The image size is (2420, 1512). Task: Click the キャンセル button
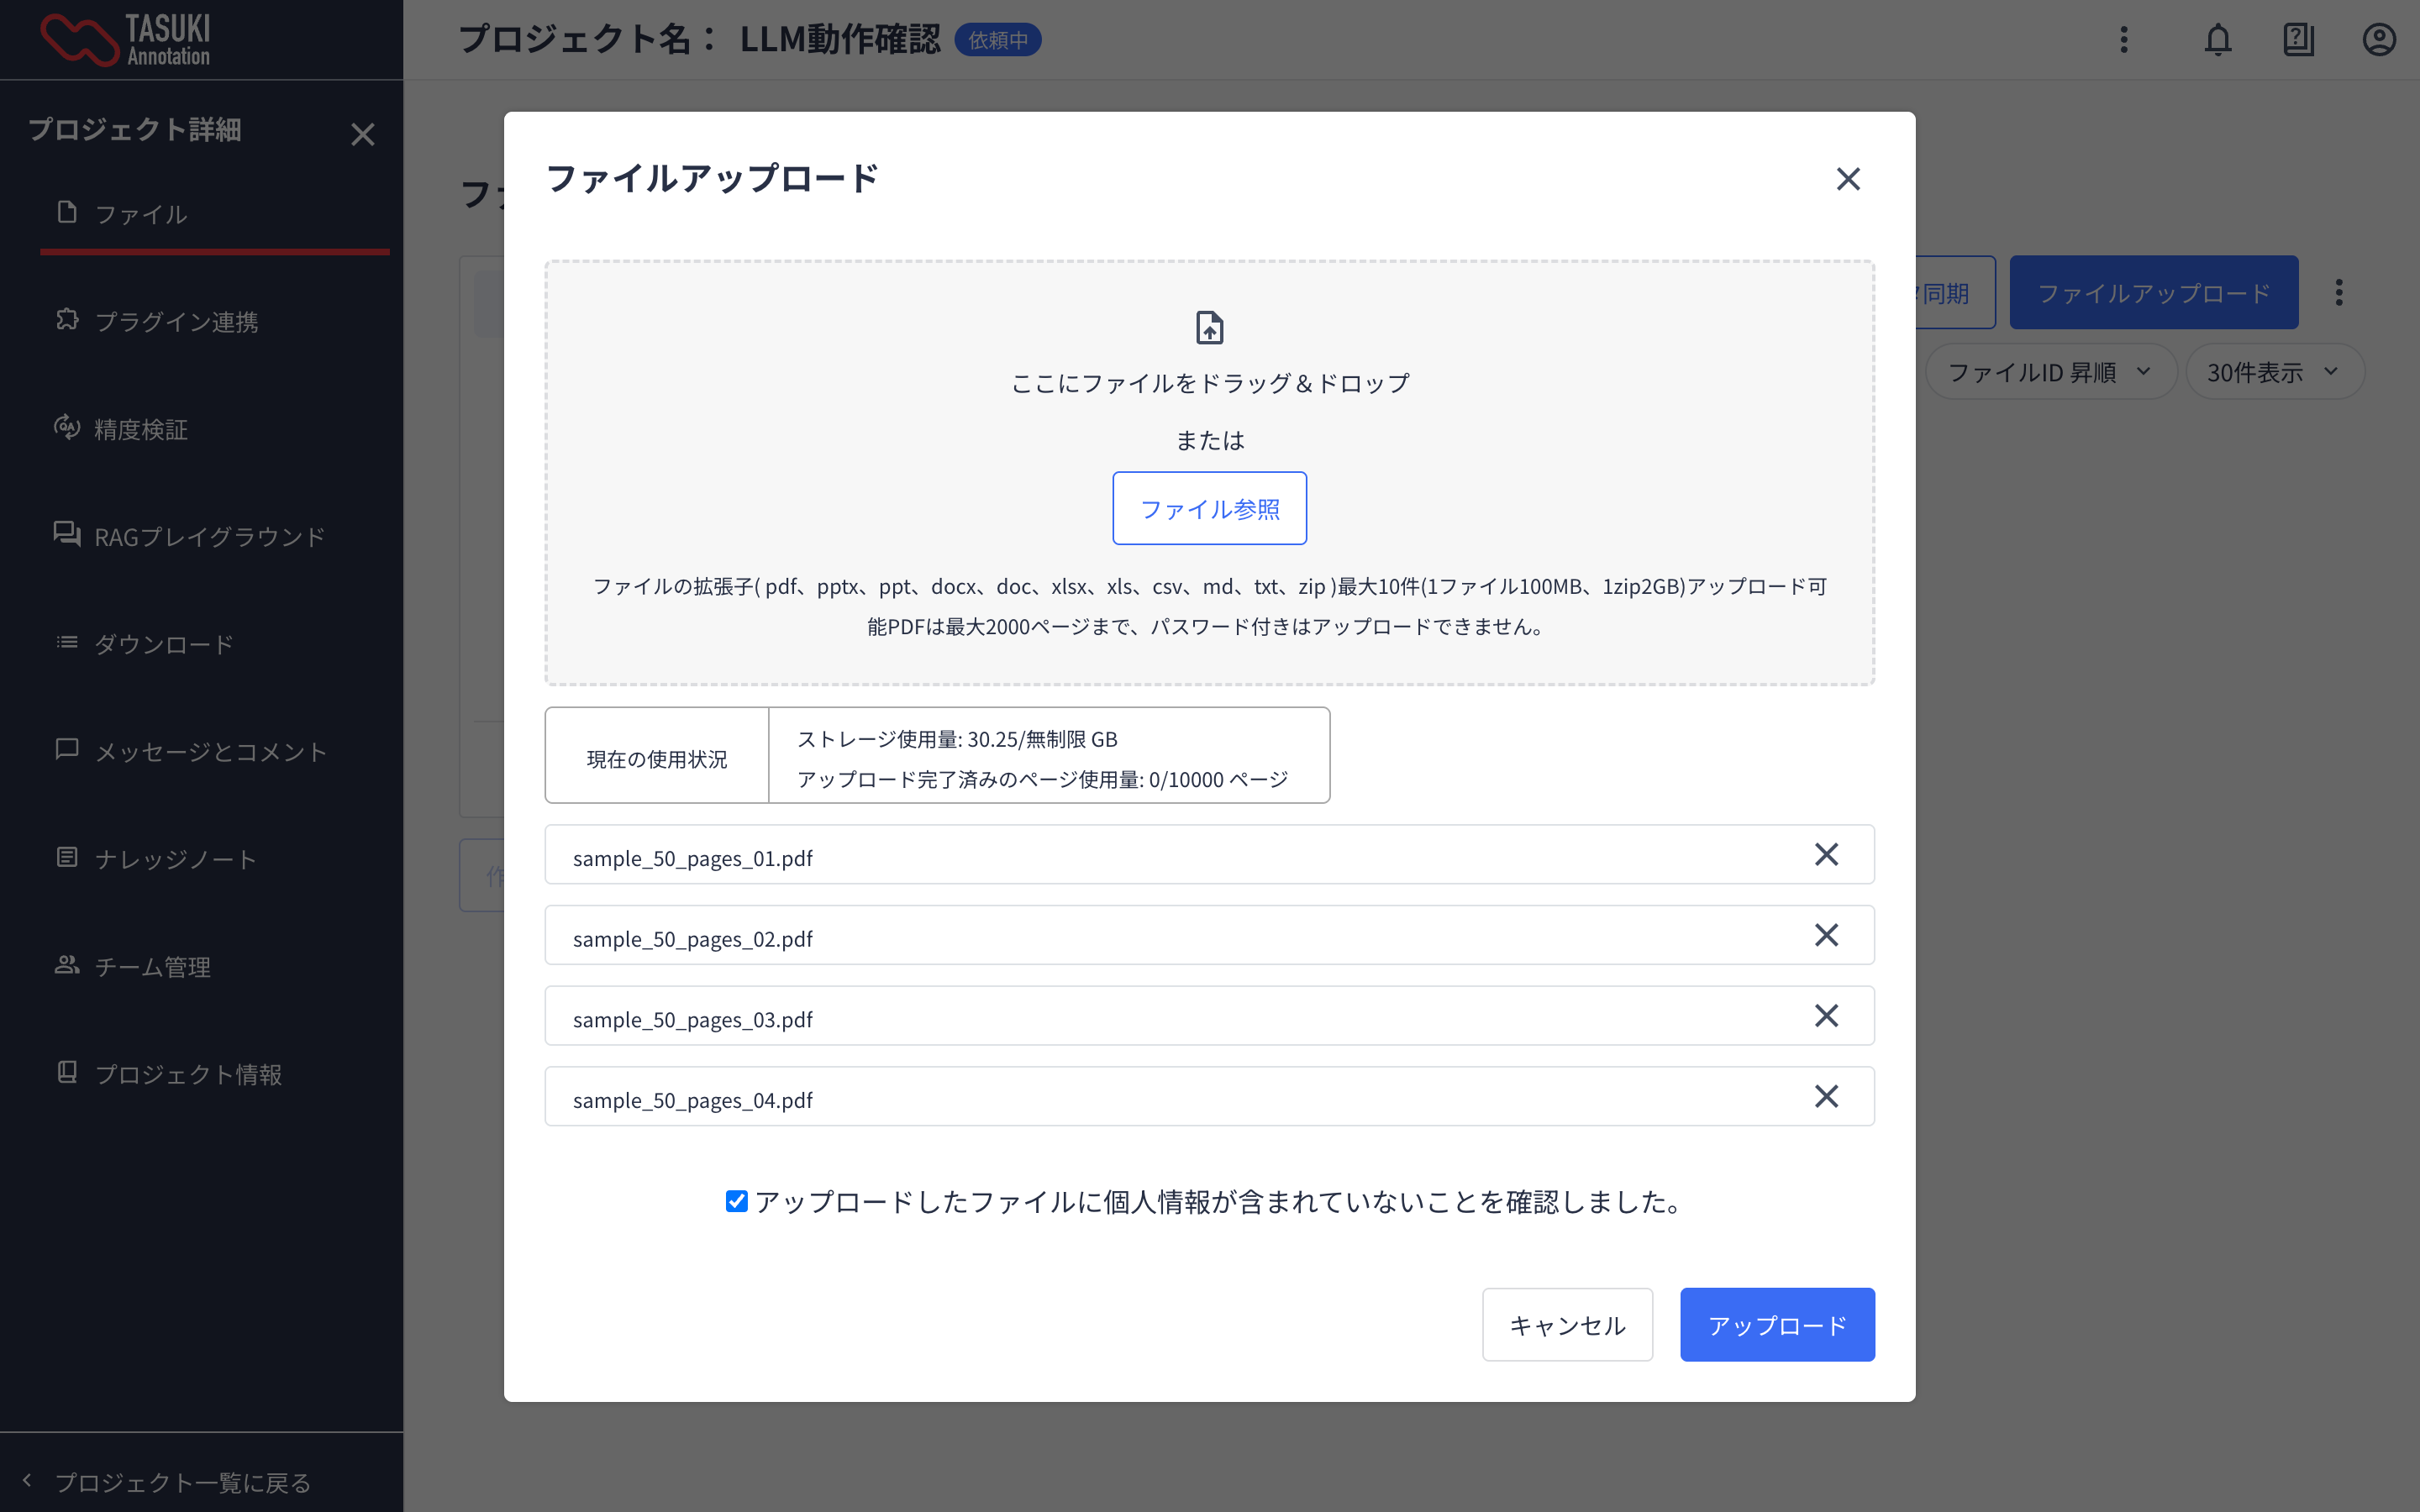[x=1567, y=1324]
